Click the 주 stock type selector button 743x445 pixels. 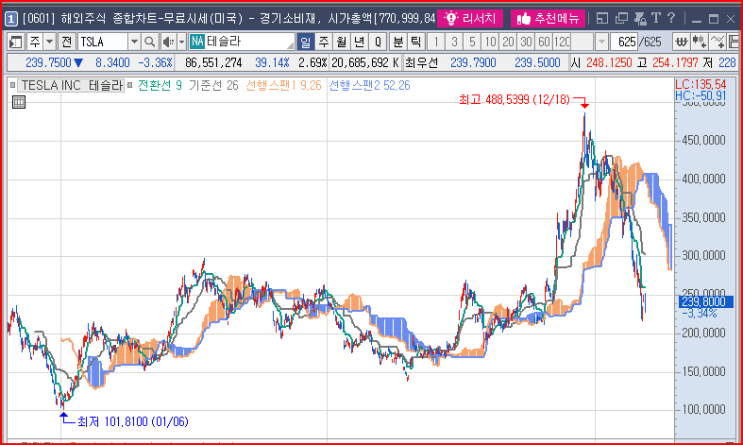(34, 42)
